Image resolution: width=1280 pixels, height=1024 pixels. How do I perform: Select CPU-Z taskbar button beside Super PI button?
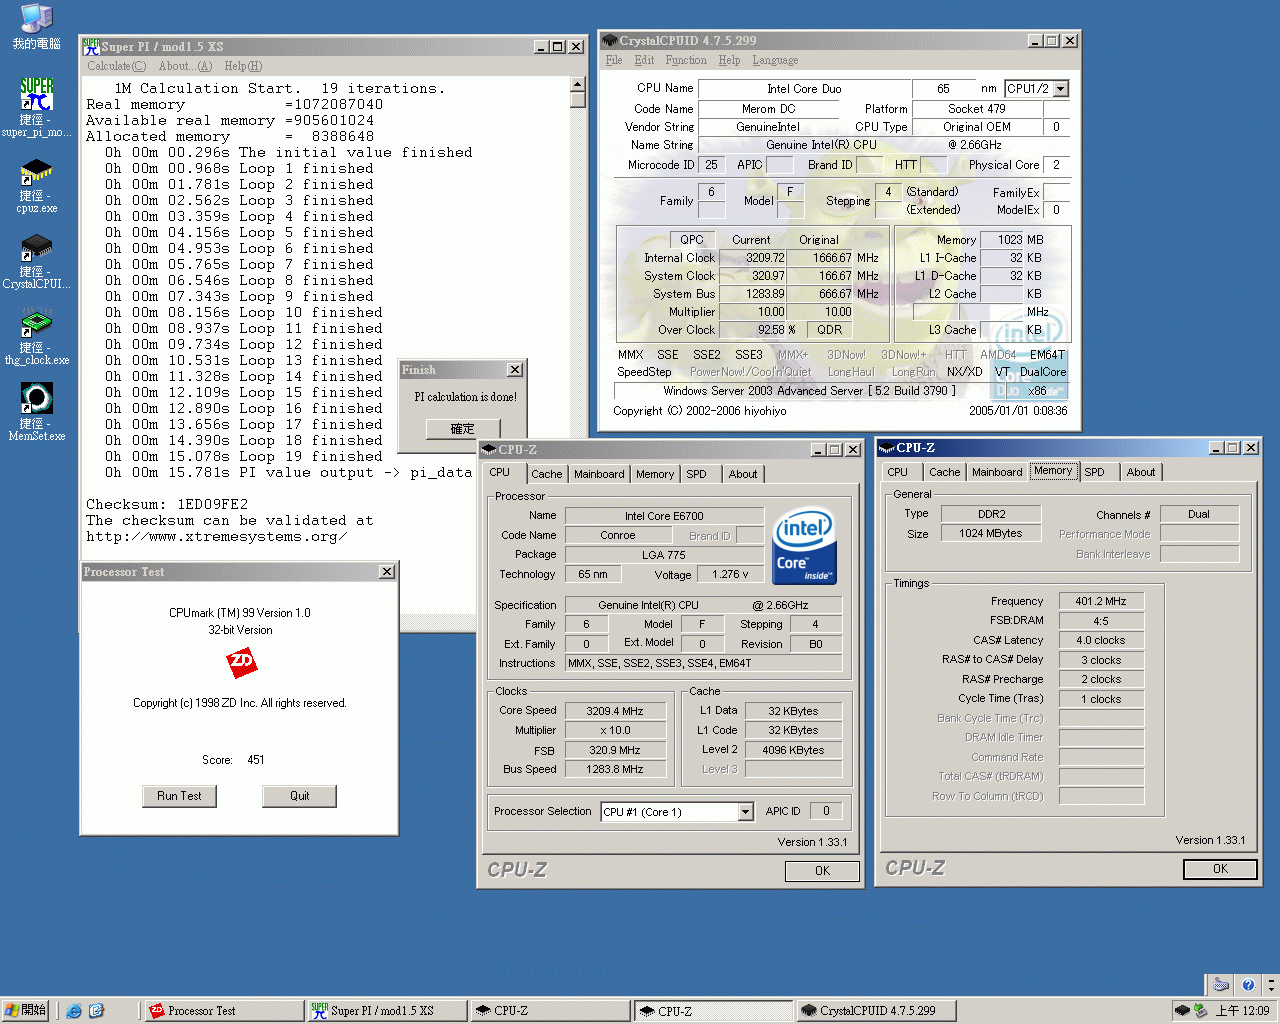[550, 1011]
